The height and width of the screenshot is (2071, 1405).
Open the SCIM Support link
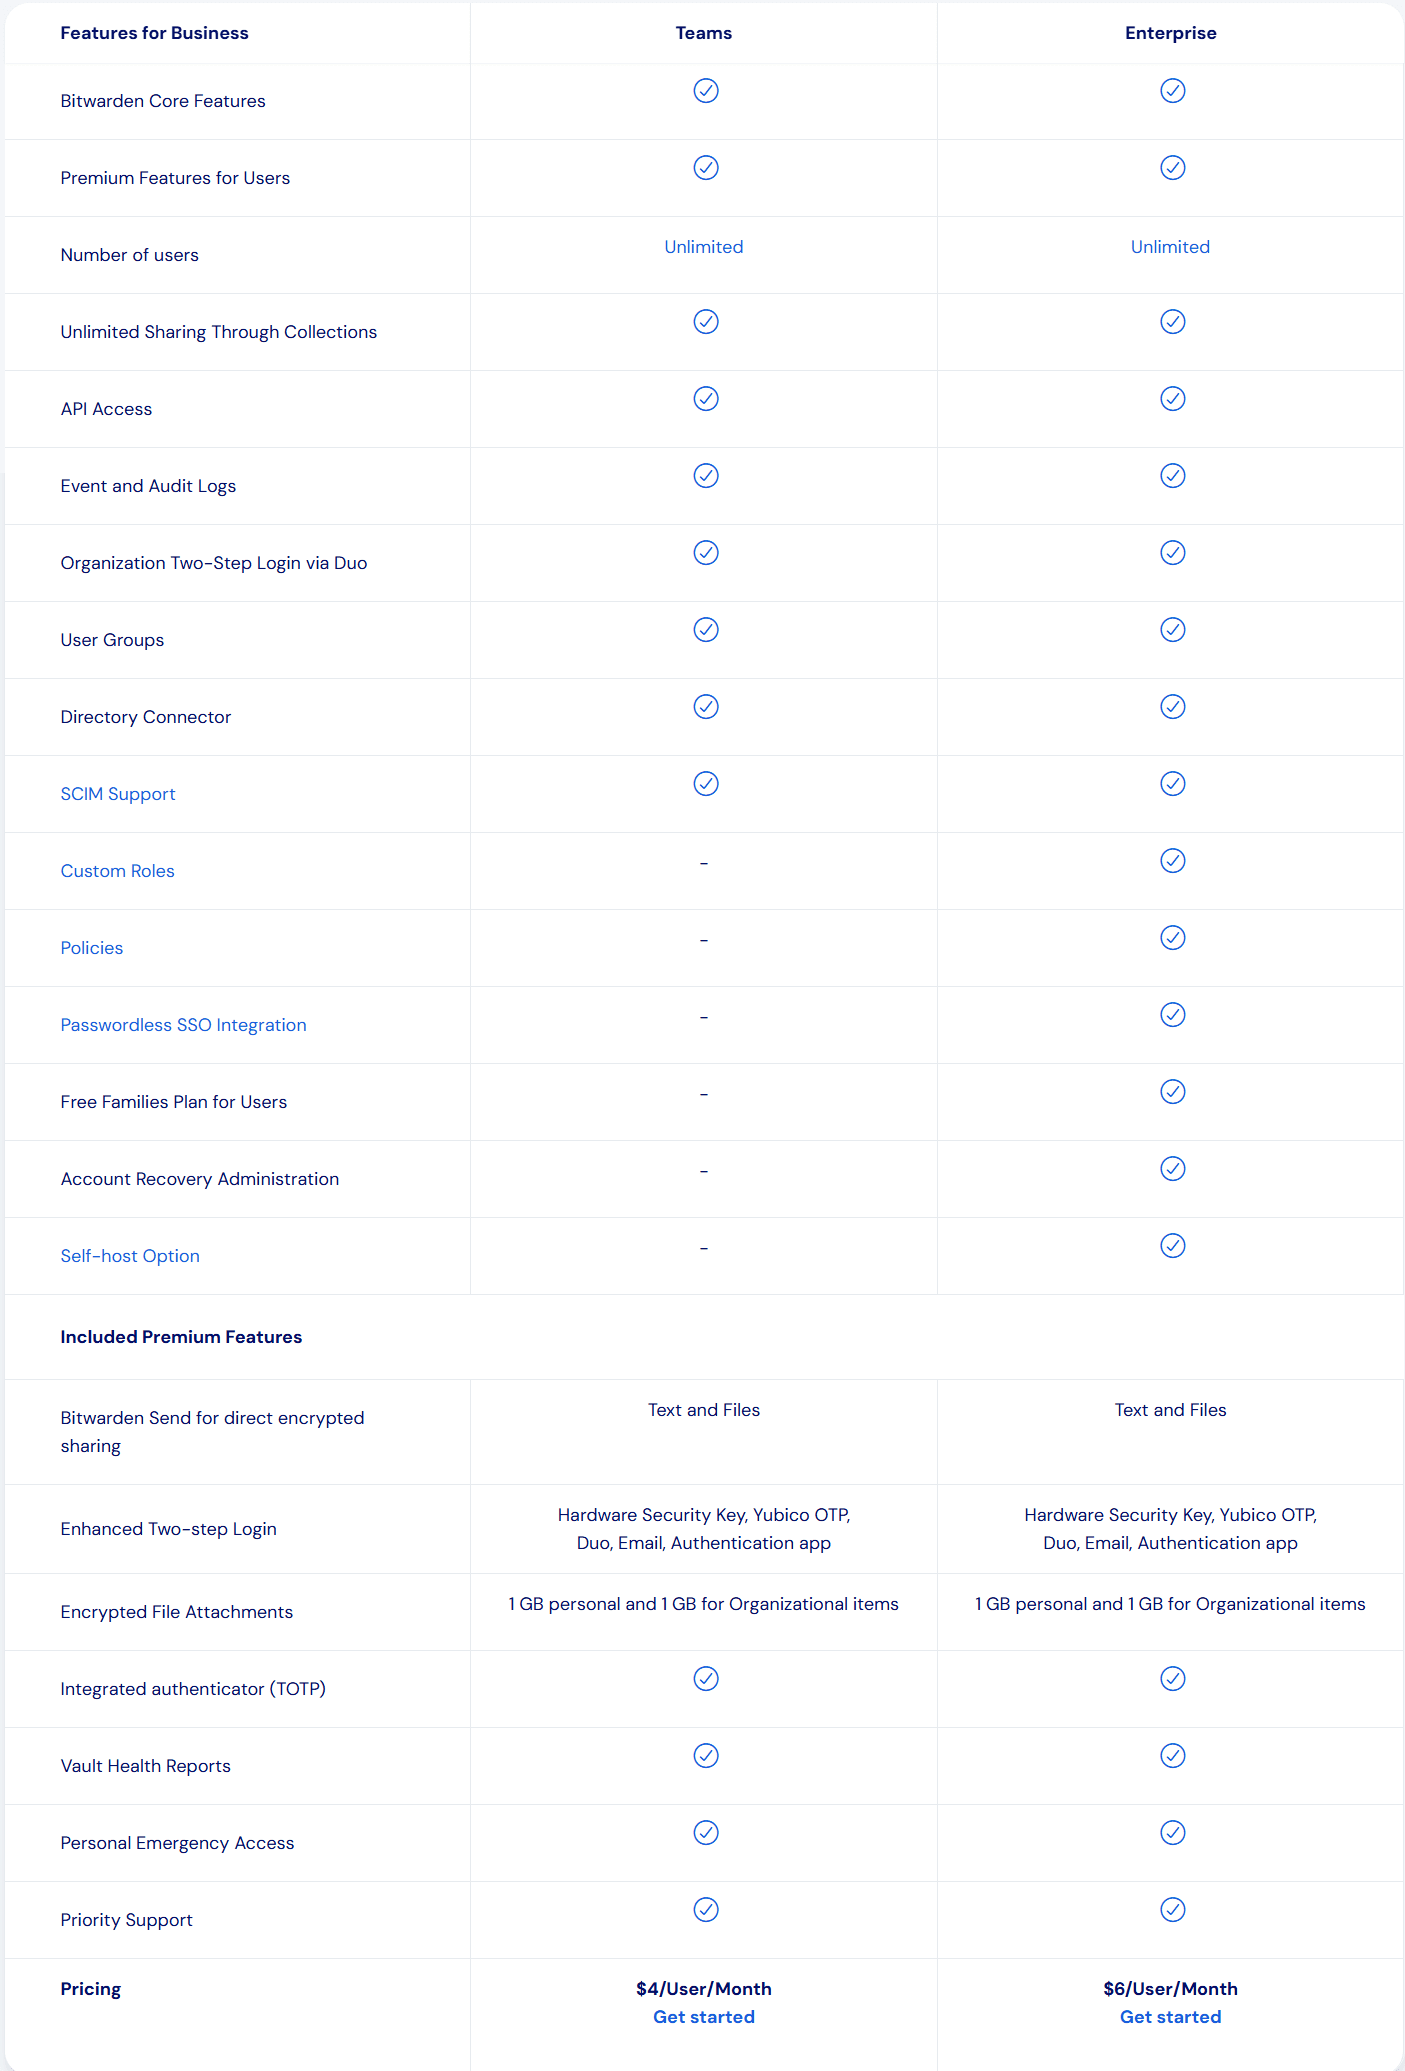click(118, 793)
